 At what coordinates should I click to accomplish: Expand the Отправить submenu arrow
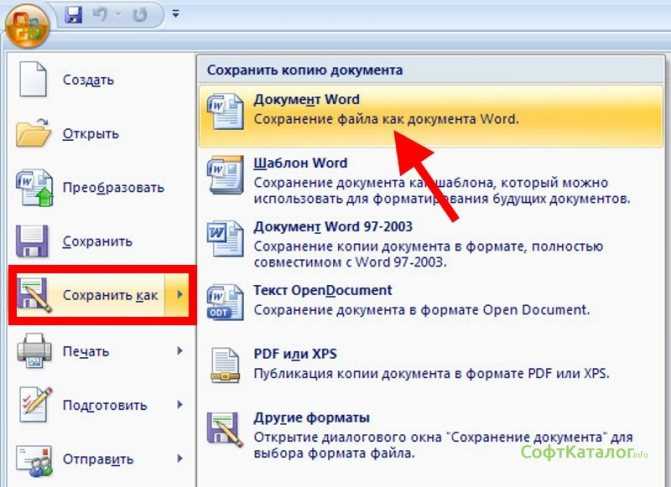[180, 459]
